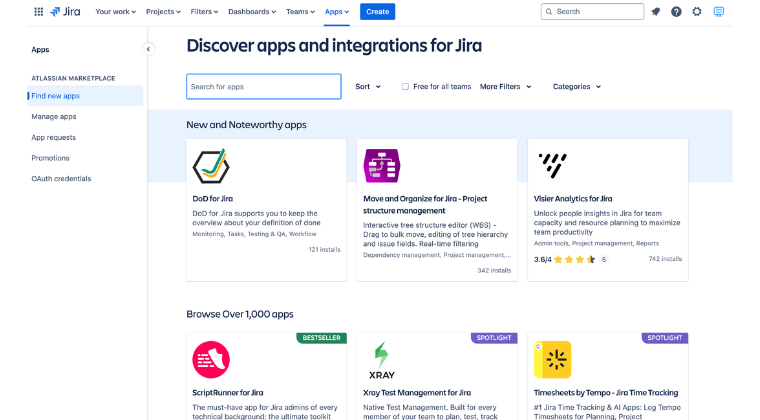Click the ScriptRunner for Jira red logo
Image resolution: width=760 pixels, height=420 pixels.
click(211, 359)
